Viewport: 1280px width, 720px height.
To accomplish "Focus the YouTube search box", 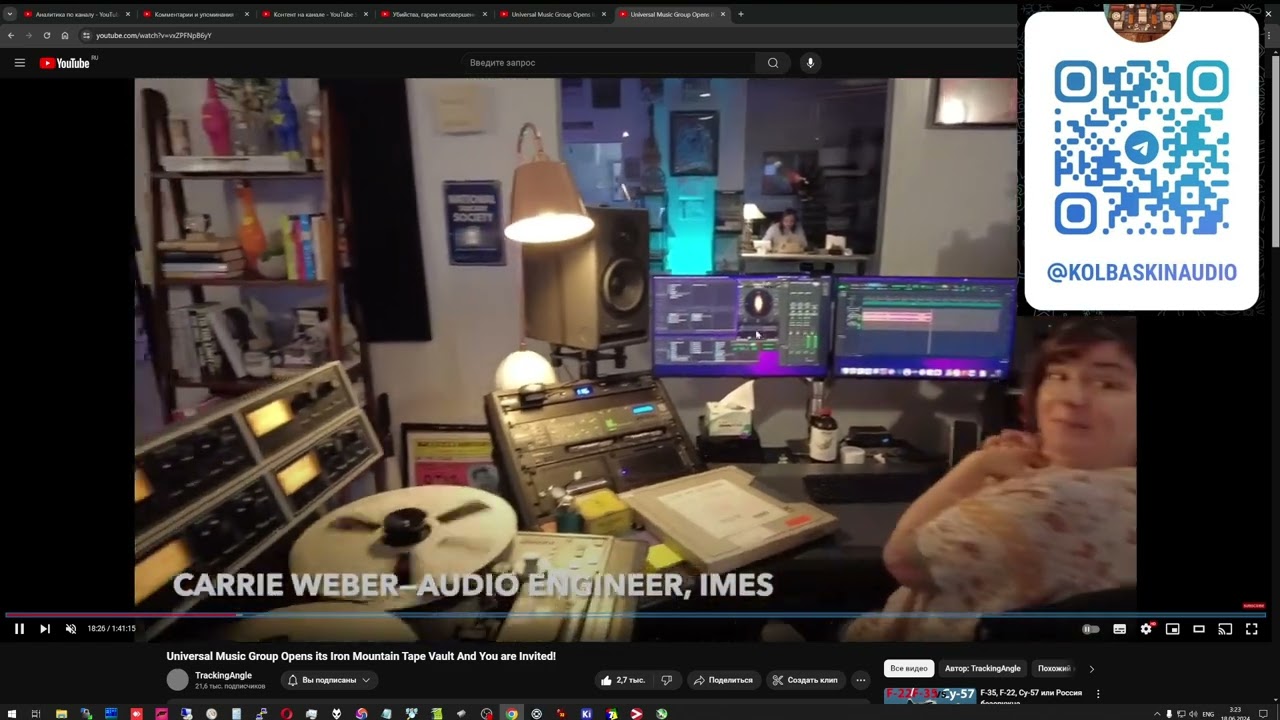I will (608, 63).
